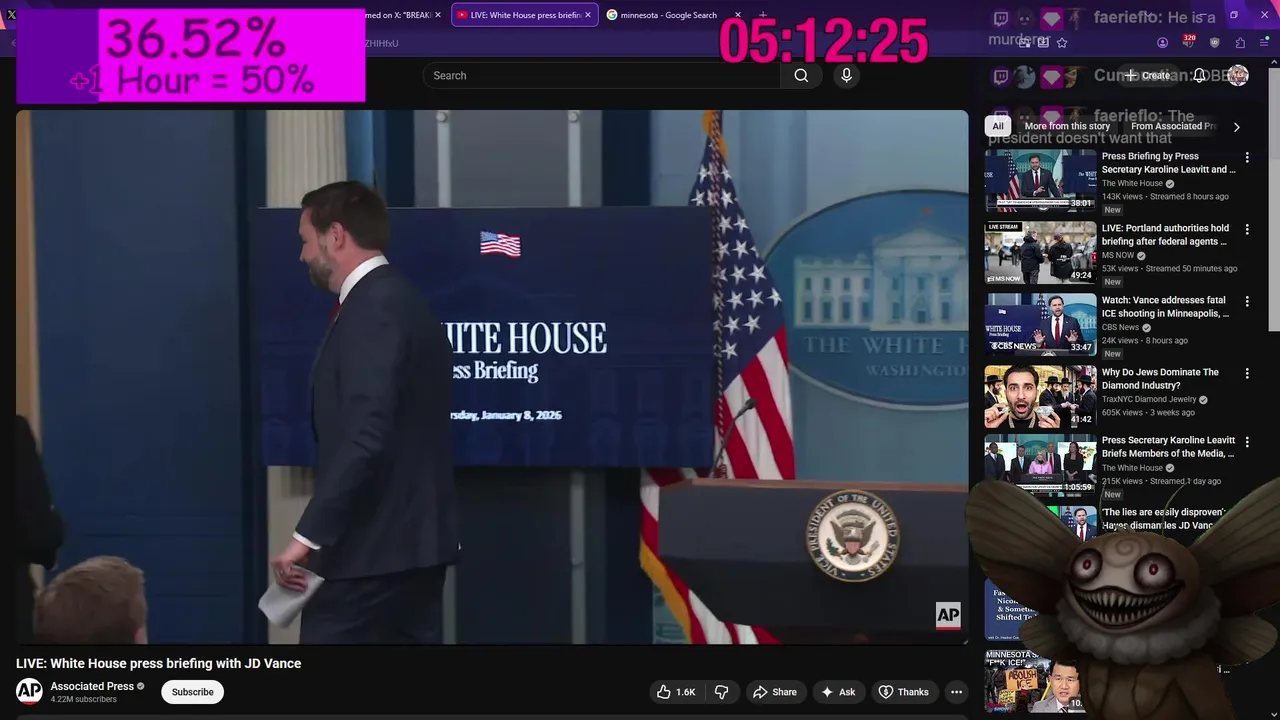Open the Ask sparkle button
The height and width of the screenshot is (720, 1280).
[x=838, y=692]
